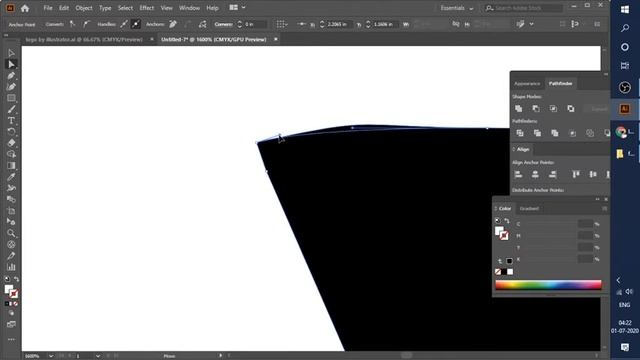Convert anchor point to smooth
Viewport: 640px width, 360px height.
point(86,24)
